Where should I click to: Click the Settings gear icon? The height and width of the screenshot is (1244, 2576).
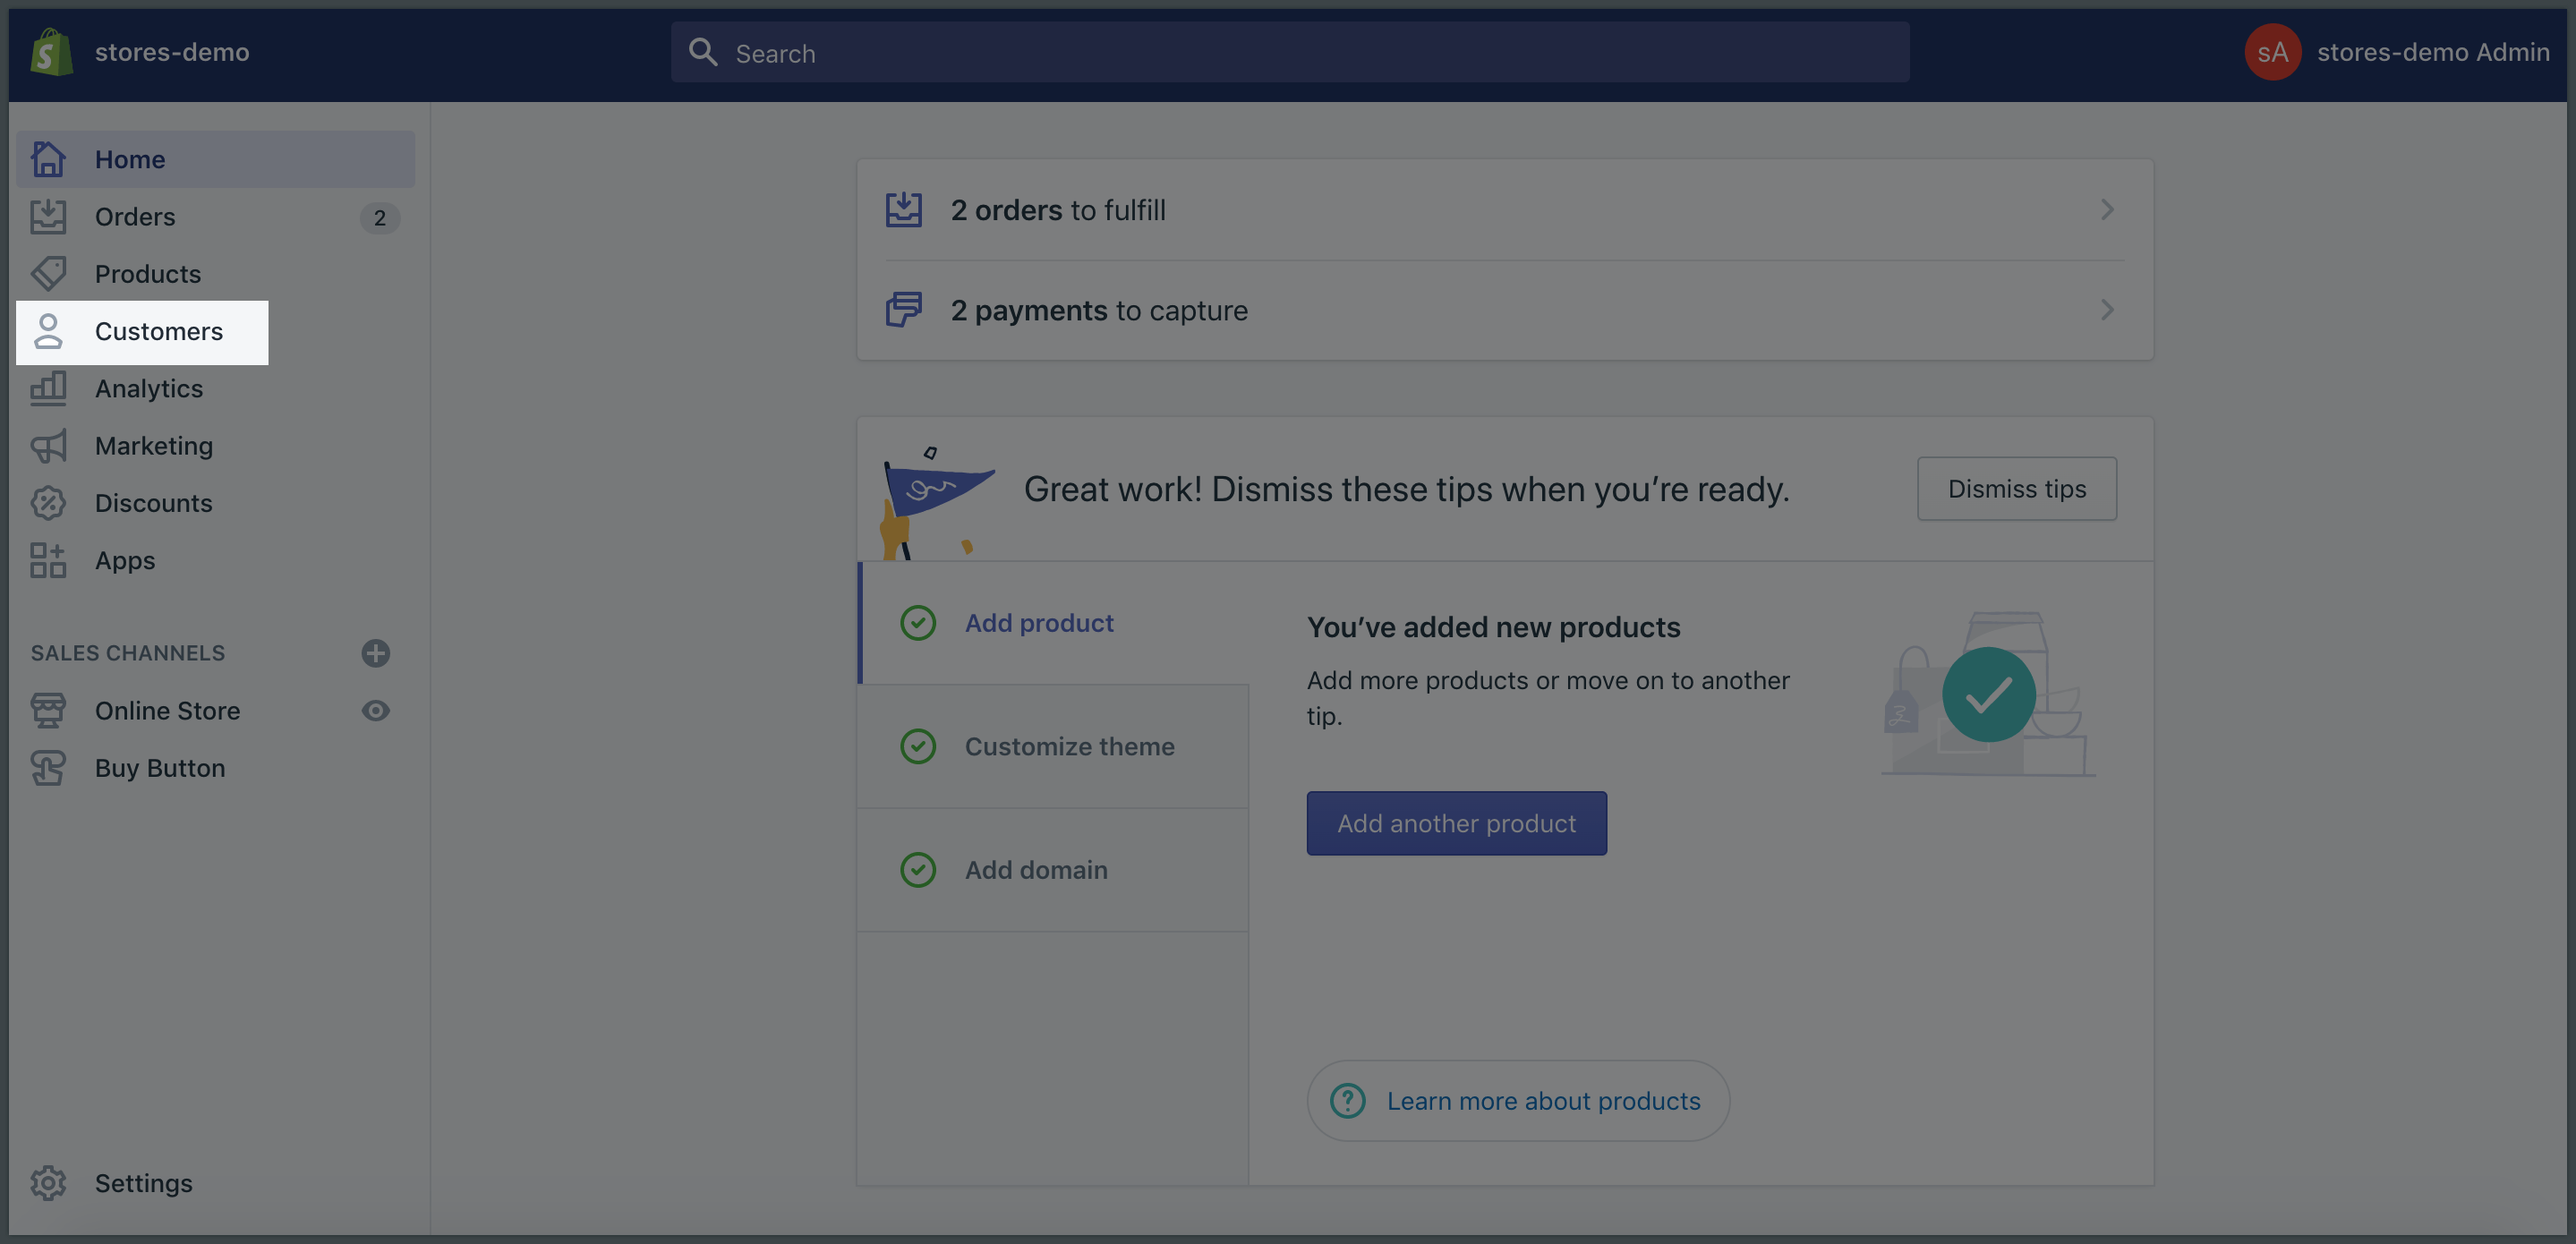click(48, 1183)
